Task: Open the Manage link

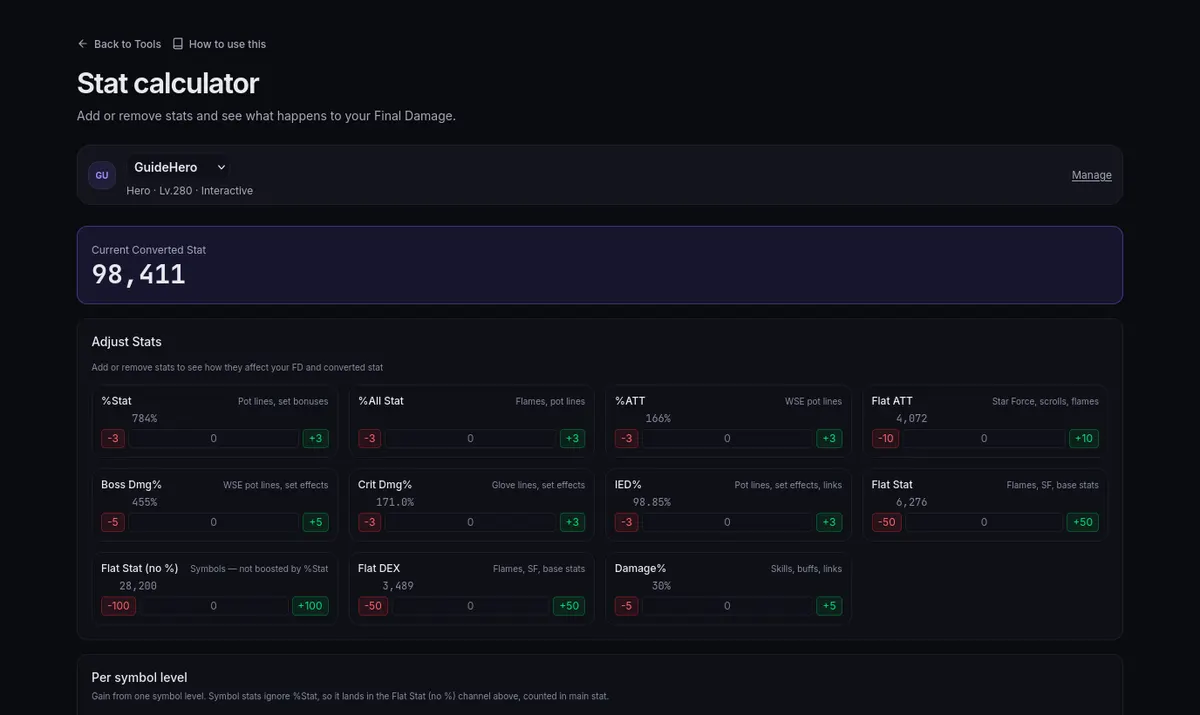Action: coord(1091,175)
